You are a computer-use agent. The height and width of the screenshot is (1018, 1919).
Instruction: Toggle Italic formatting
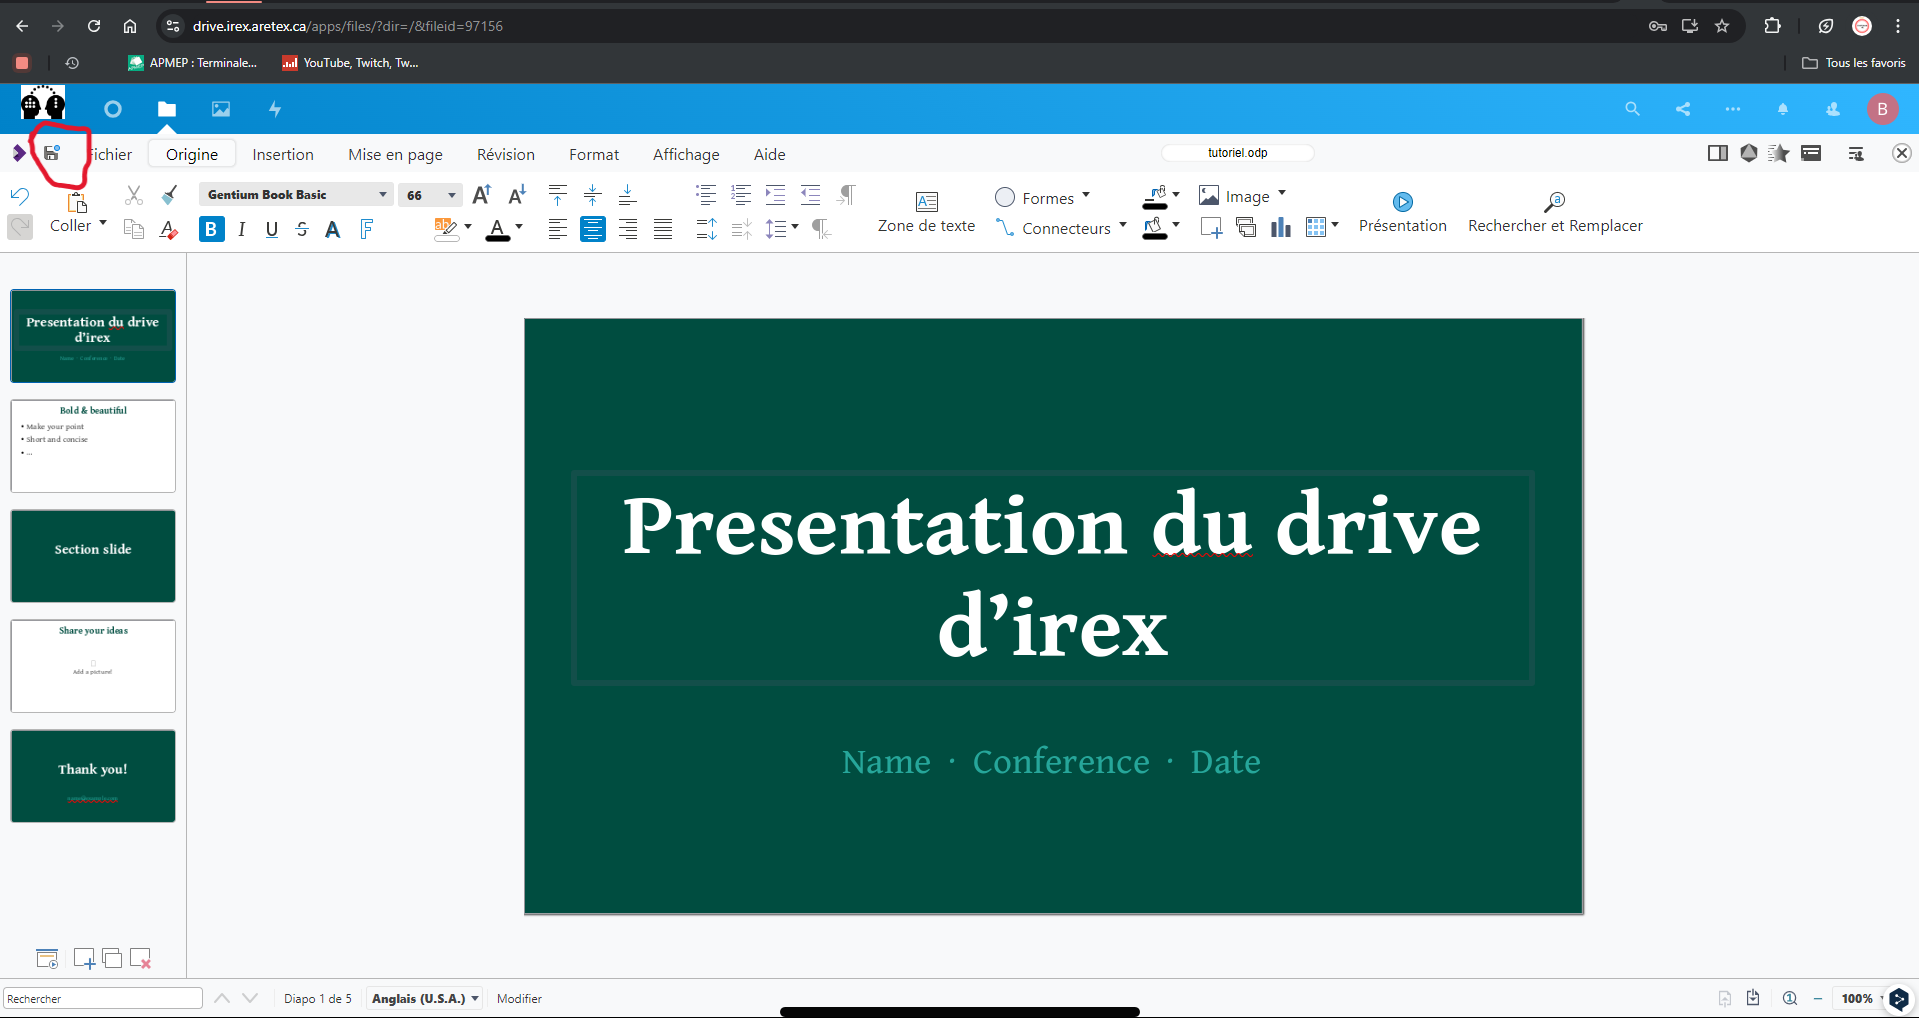coord(241,229)
